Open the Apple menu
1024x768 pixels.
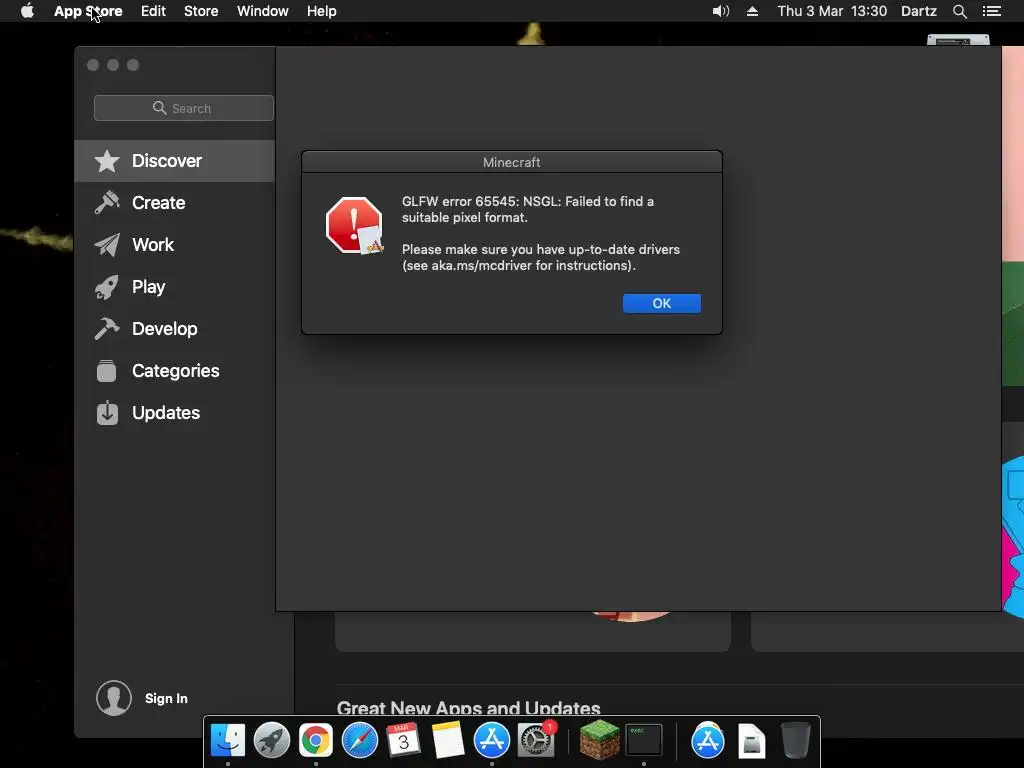point(27,11)
